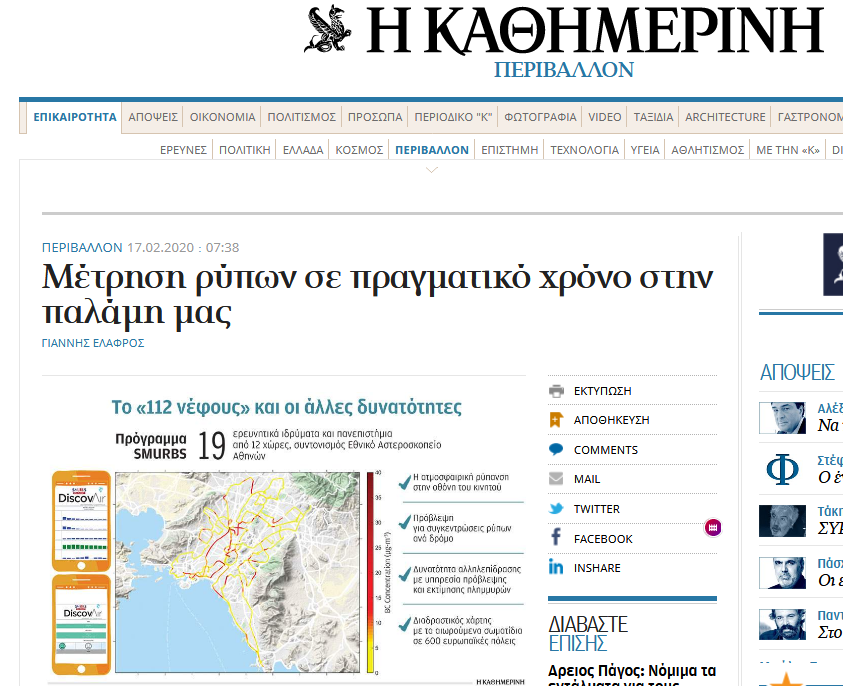Viewport: 843px width, 686px height.
Task: Share via the INSHARE link
Action: tap(597, 568)
